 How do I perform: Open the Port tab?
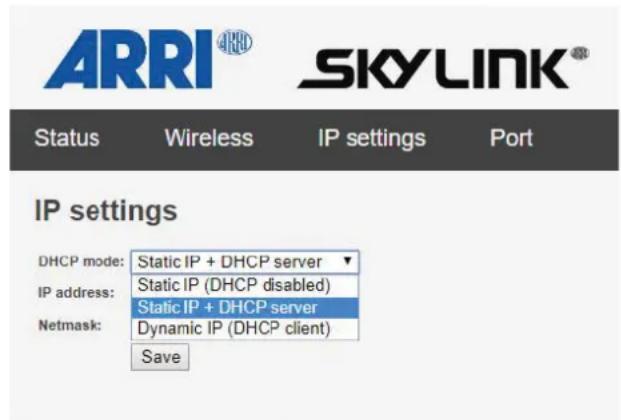tap(511, 138)
